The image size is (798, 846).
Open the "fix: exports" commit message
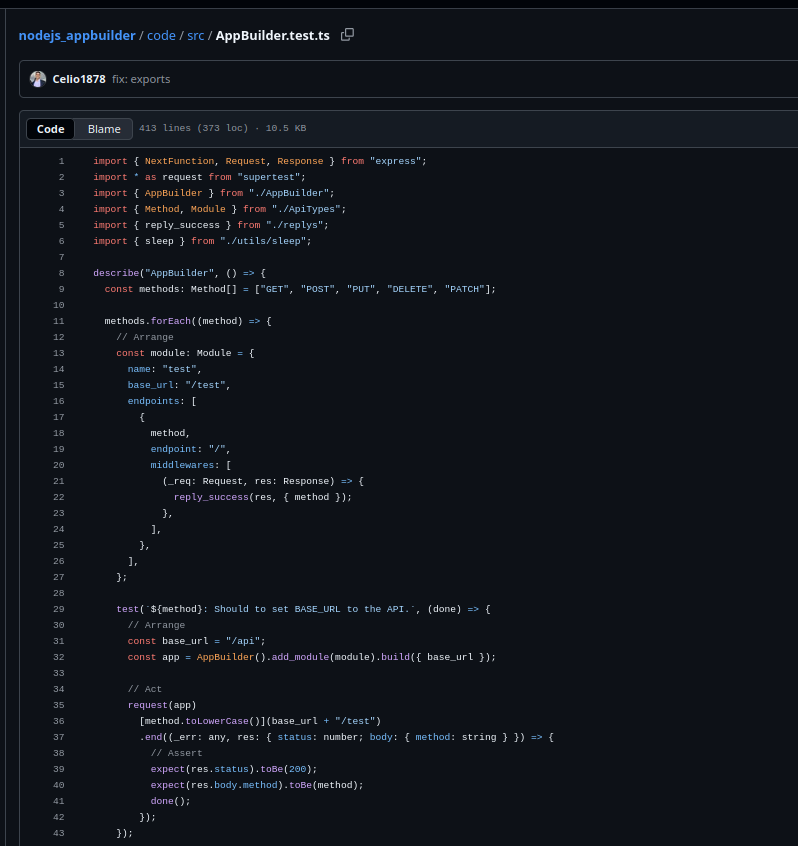pos(141,79)
